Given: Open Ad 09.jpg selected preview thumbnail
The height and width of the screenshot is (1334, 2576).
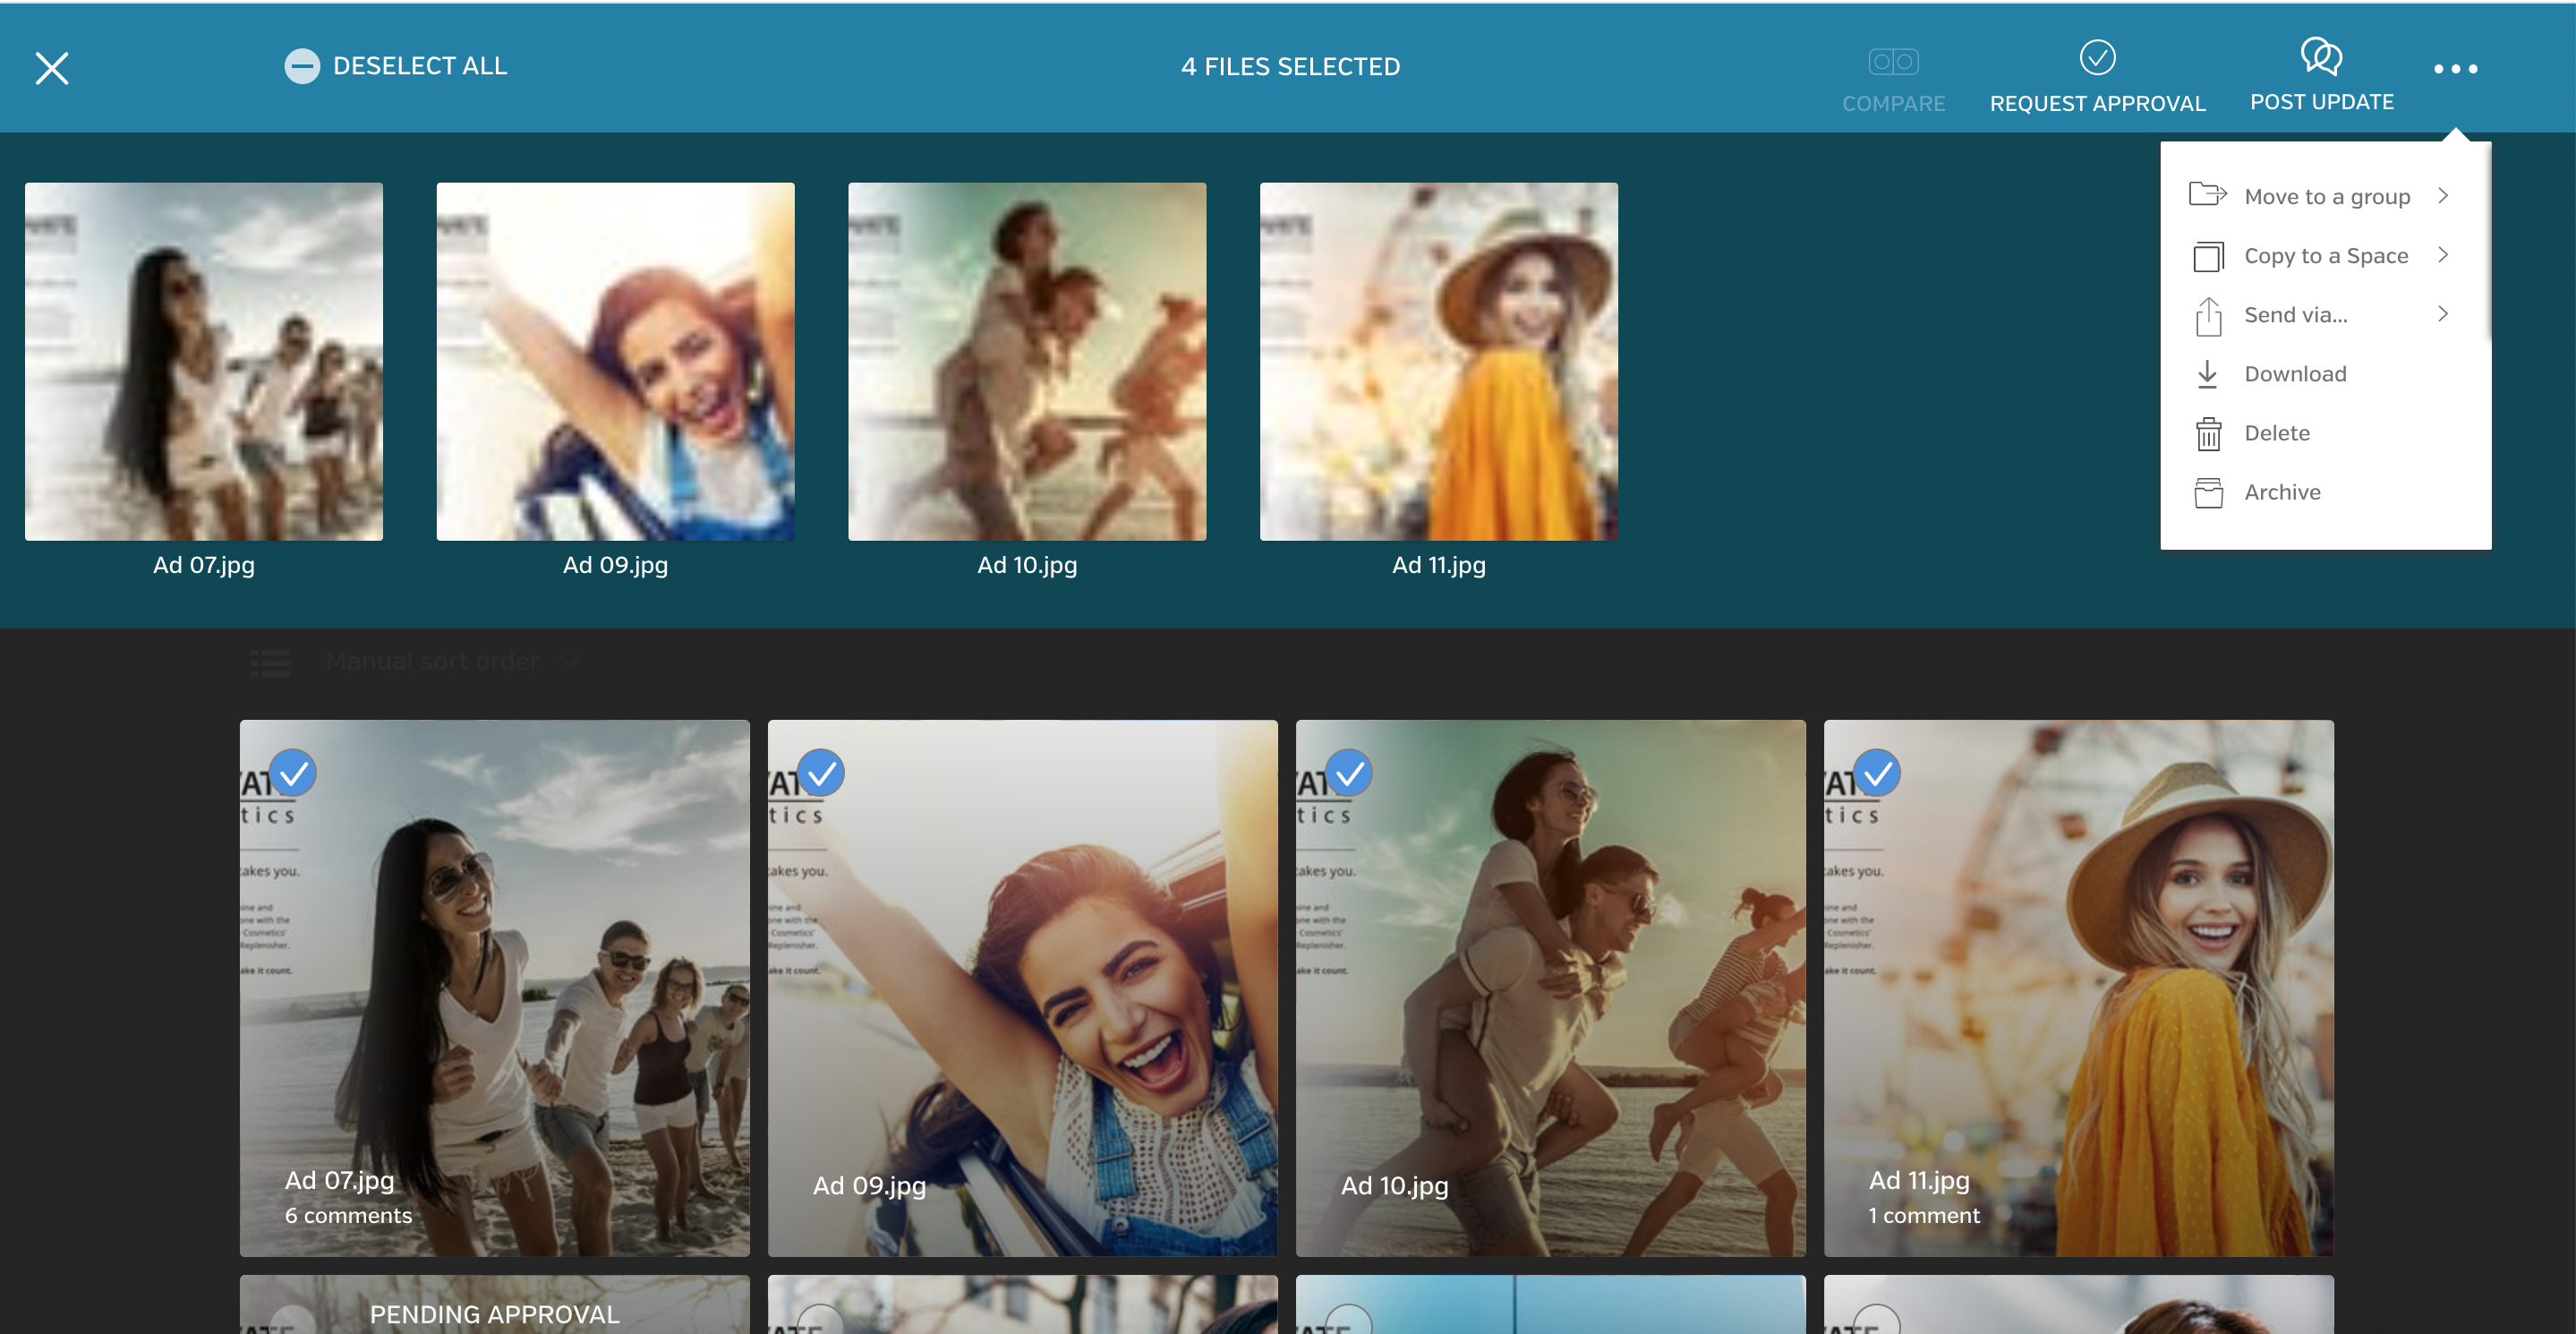Looking at the screenshot, I should tap(615, 361).
